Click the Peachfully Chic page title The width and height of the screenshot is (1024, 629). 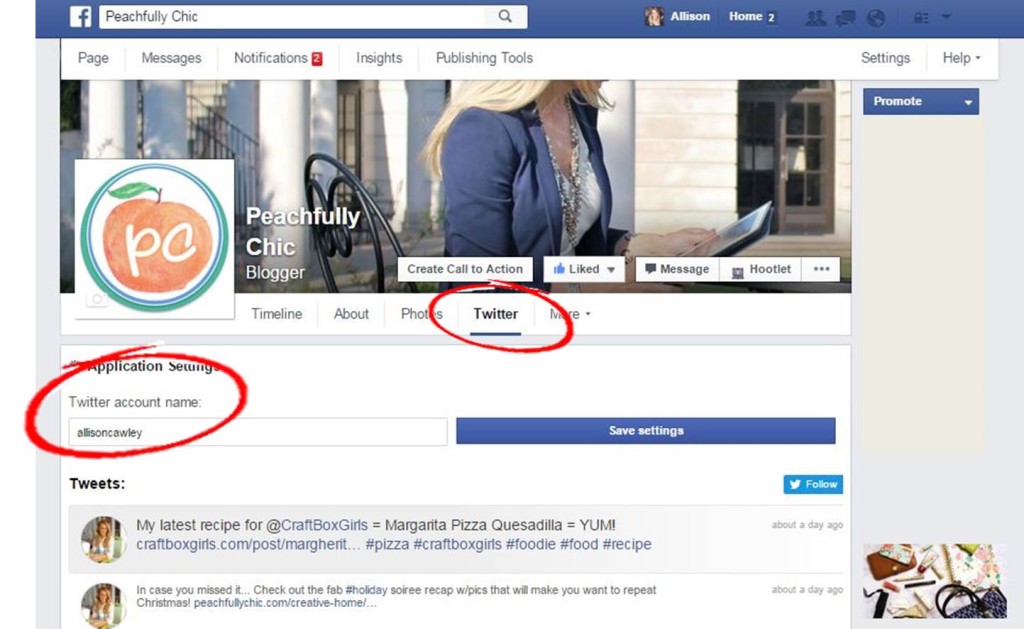click(303, 231)
